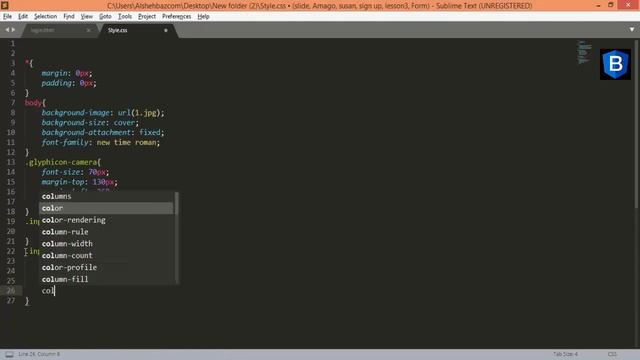Click the '.glyphicon-camera' selector text
Screen dimensions: 640x360
tap(62, 162)
